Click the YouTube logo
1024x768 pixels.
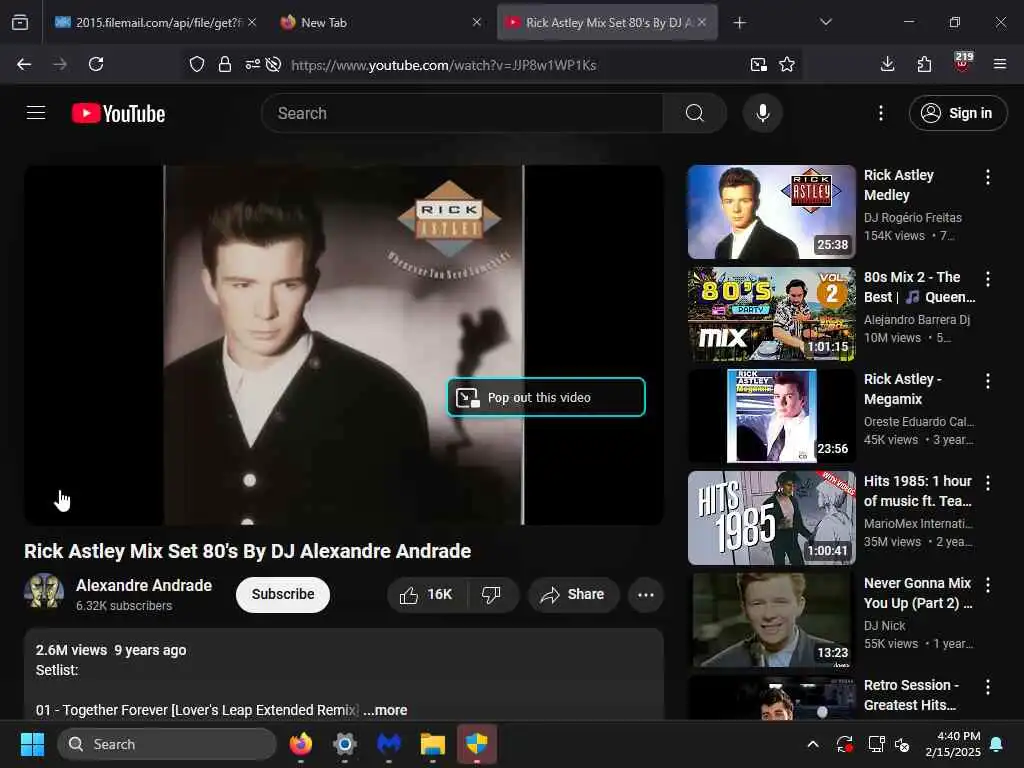(118, 114)
